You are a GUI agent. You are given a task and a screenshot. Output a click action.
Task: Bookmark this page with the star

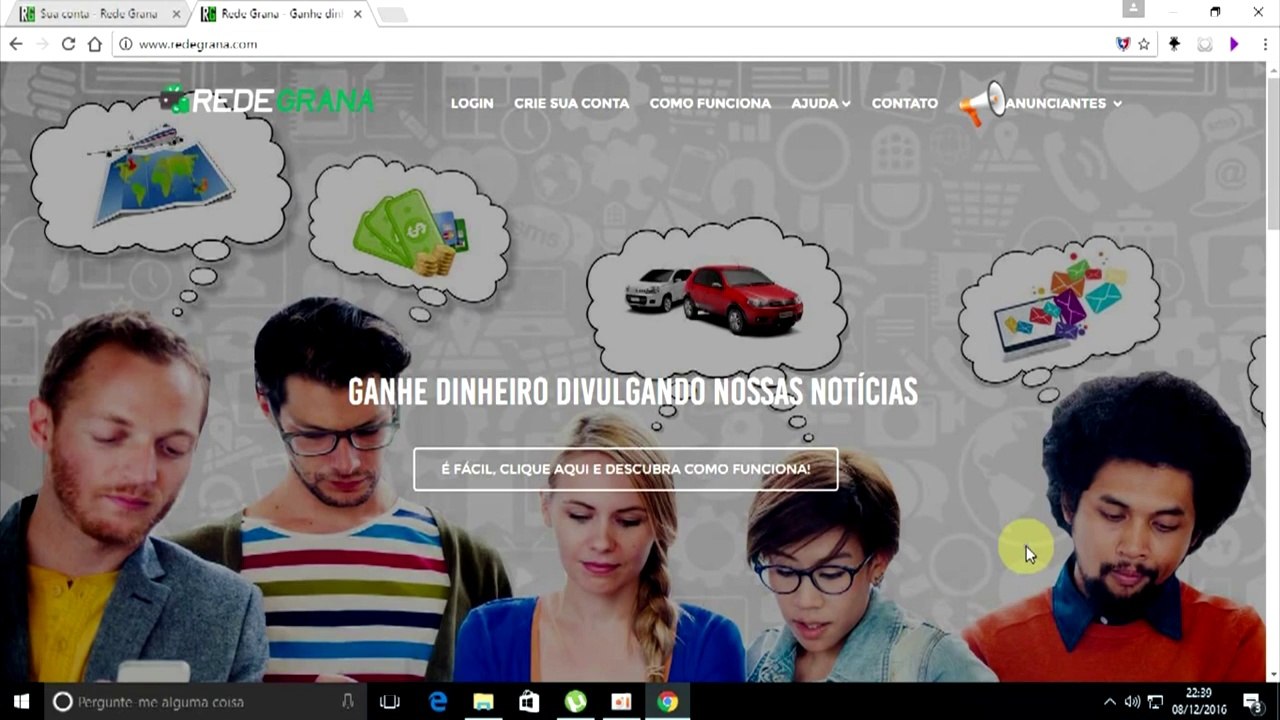click(1144, 44)
